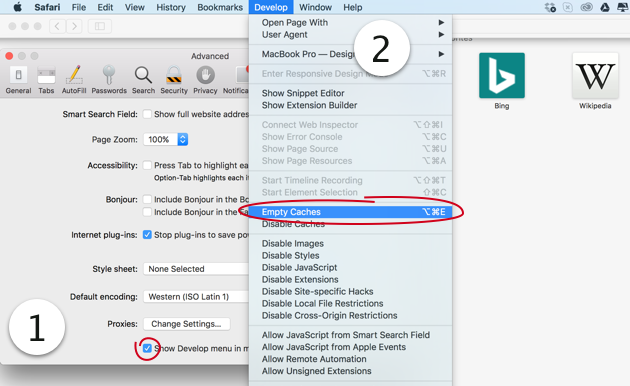The width and height of the screenshot is (630, 386).
Task: Close the Advanced preferences window
Action: pos(9,56)
